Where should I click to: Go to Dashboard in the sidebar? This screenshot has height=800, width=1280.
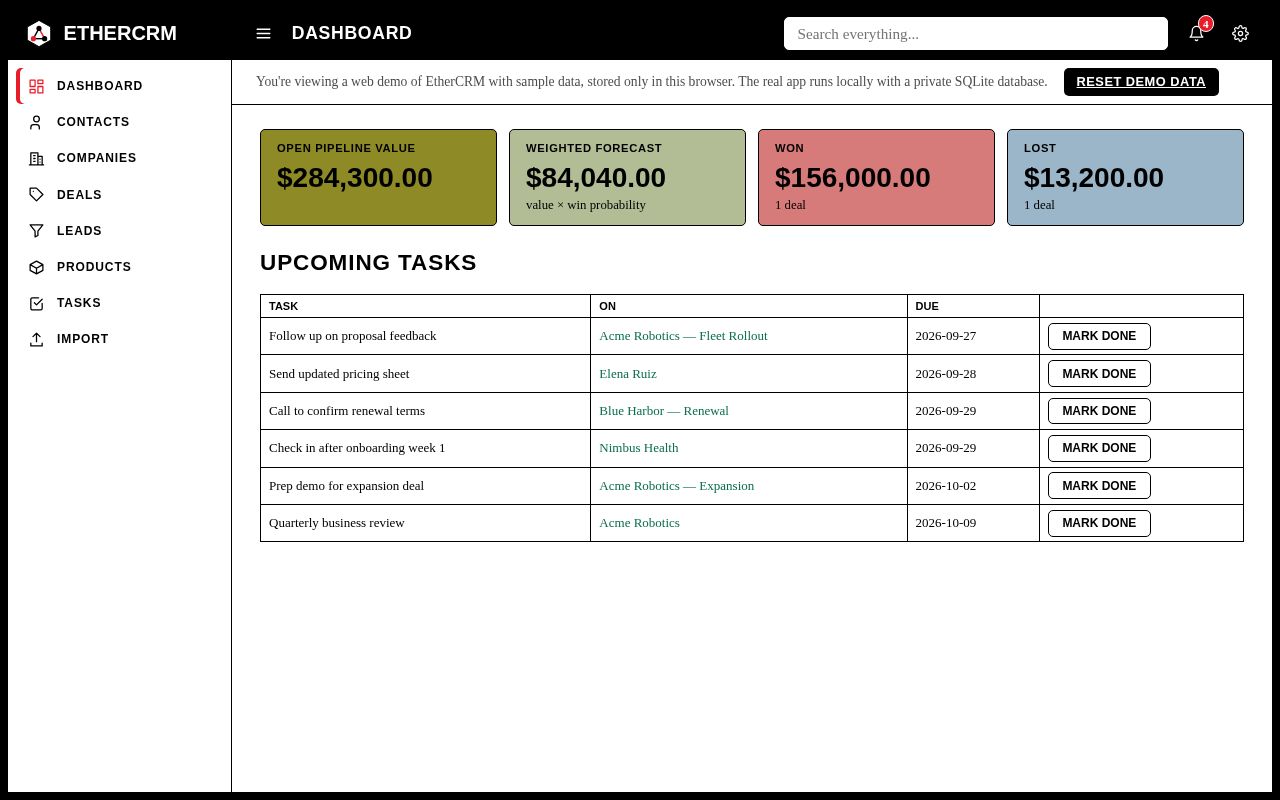coord(120,86)
